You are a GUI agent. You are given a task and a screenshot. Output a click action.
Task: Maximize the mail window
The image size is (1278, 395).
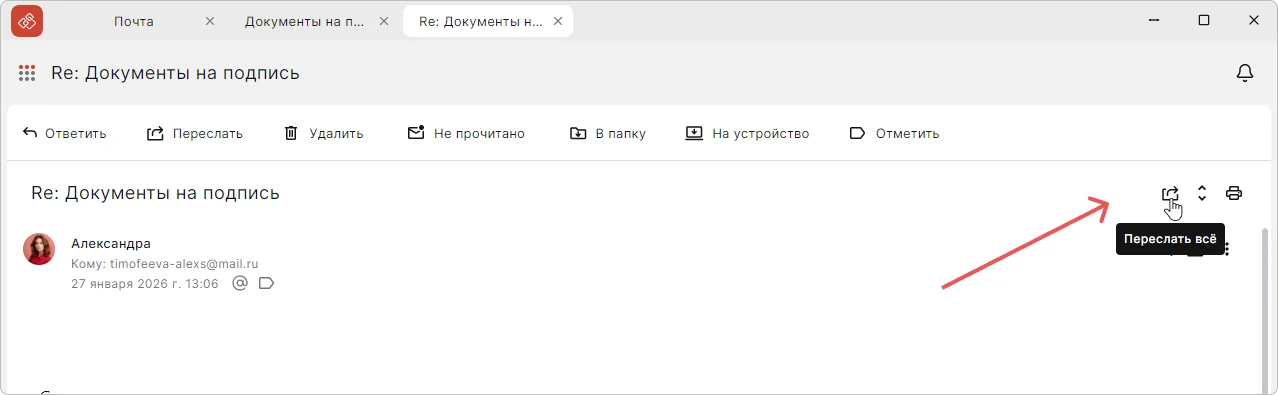1204,20
